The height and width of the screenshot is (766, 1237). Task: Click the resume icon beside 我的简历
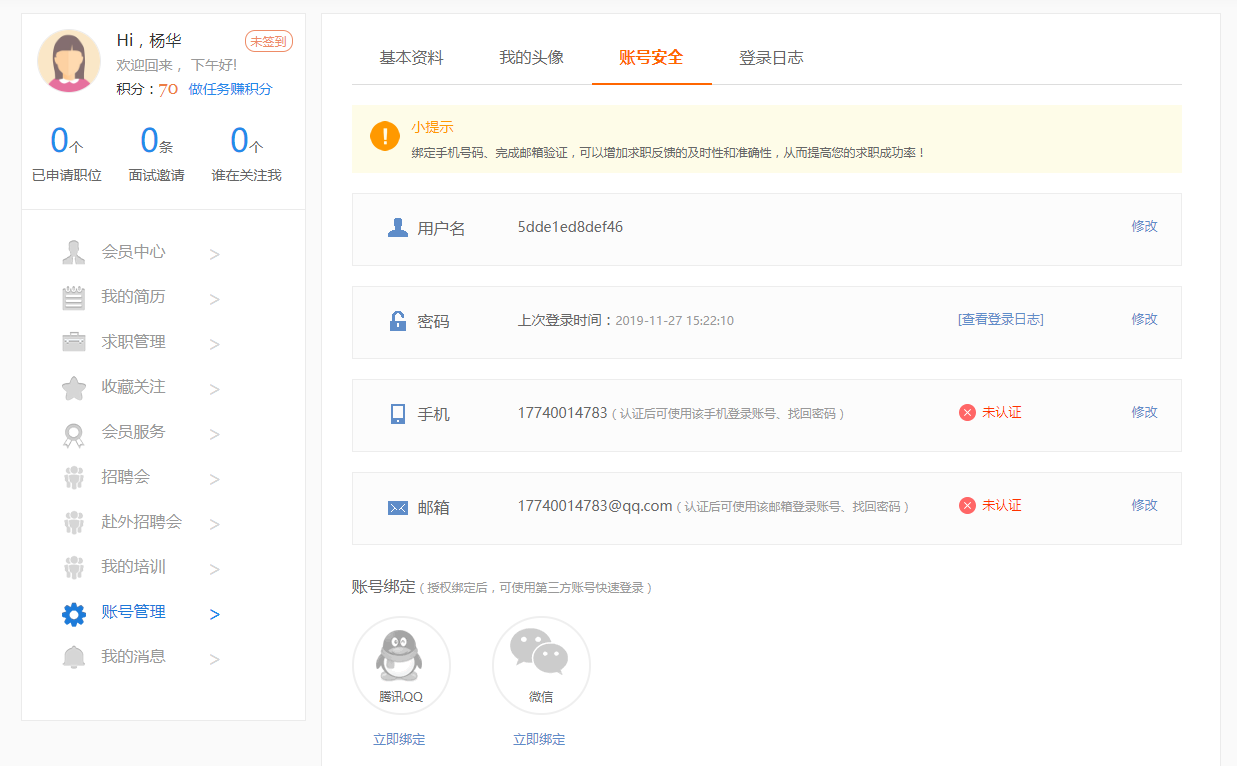[x=74, y=298]
